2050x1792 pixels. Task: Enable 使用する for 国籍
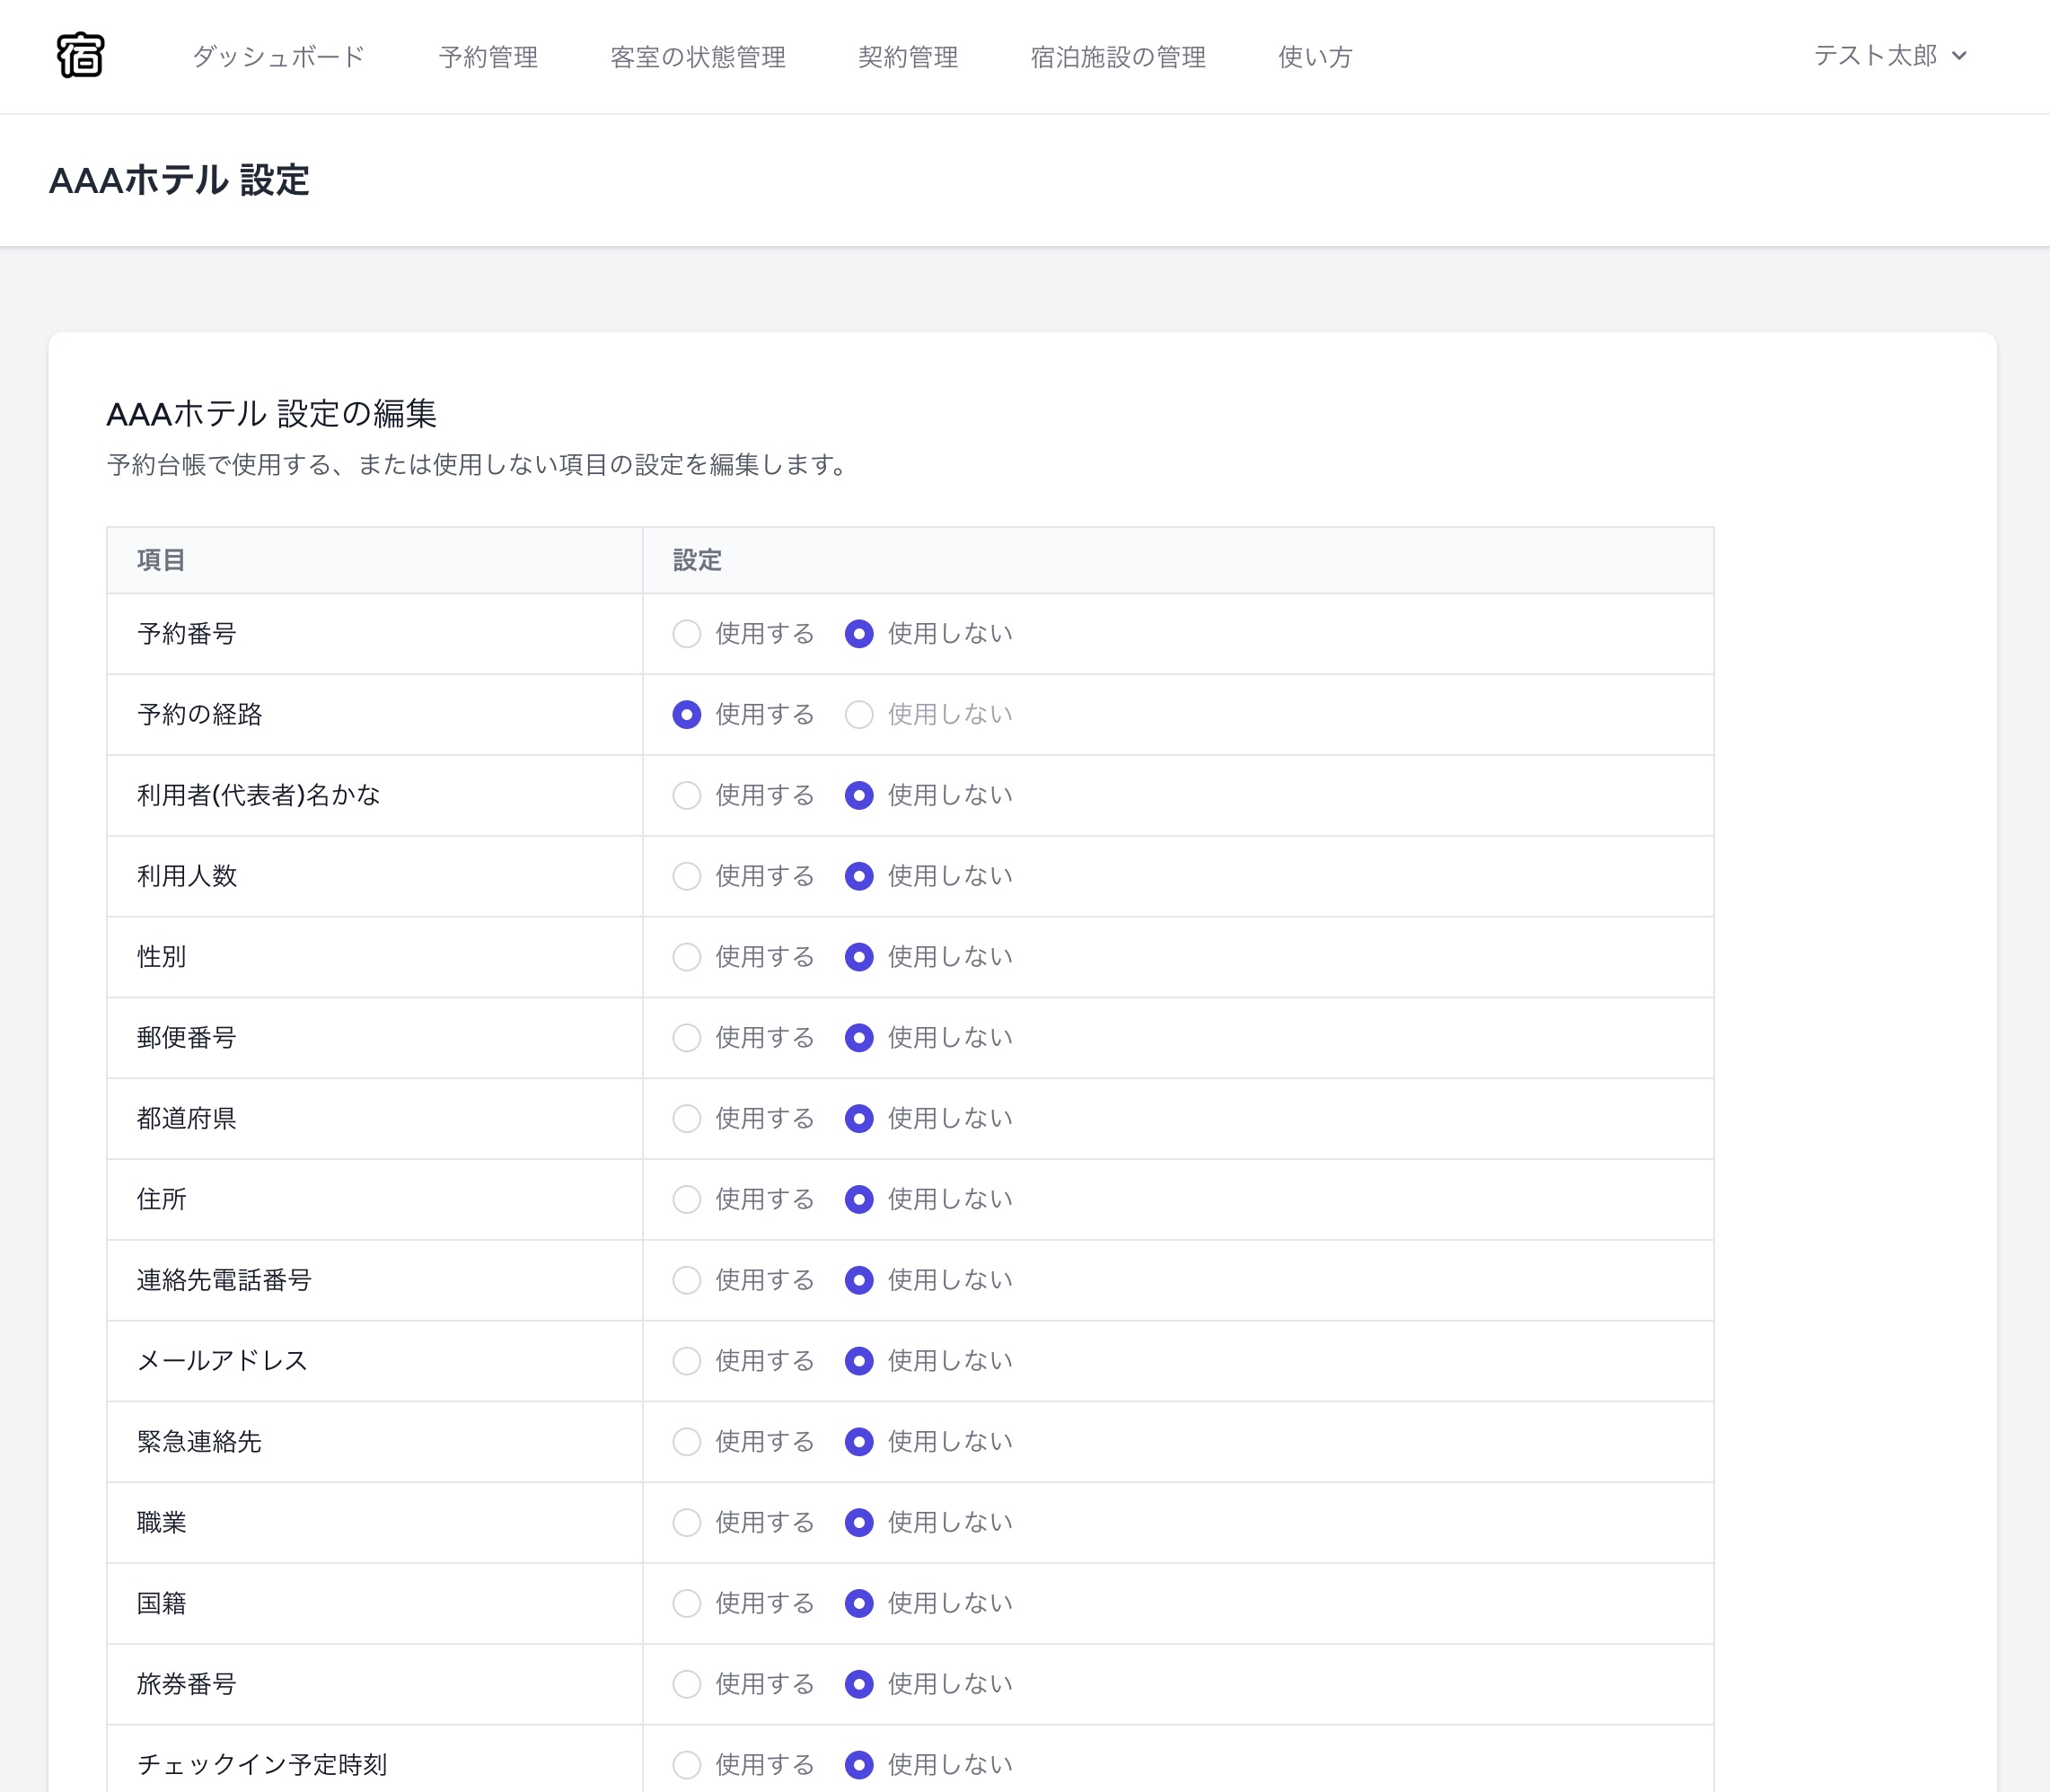[687, 1603]
